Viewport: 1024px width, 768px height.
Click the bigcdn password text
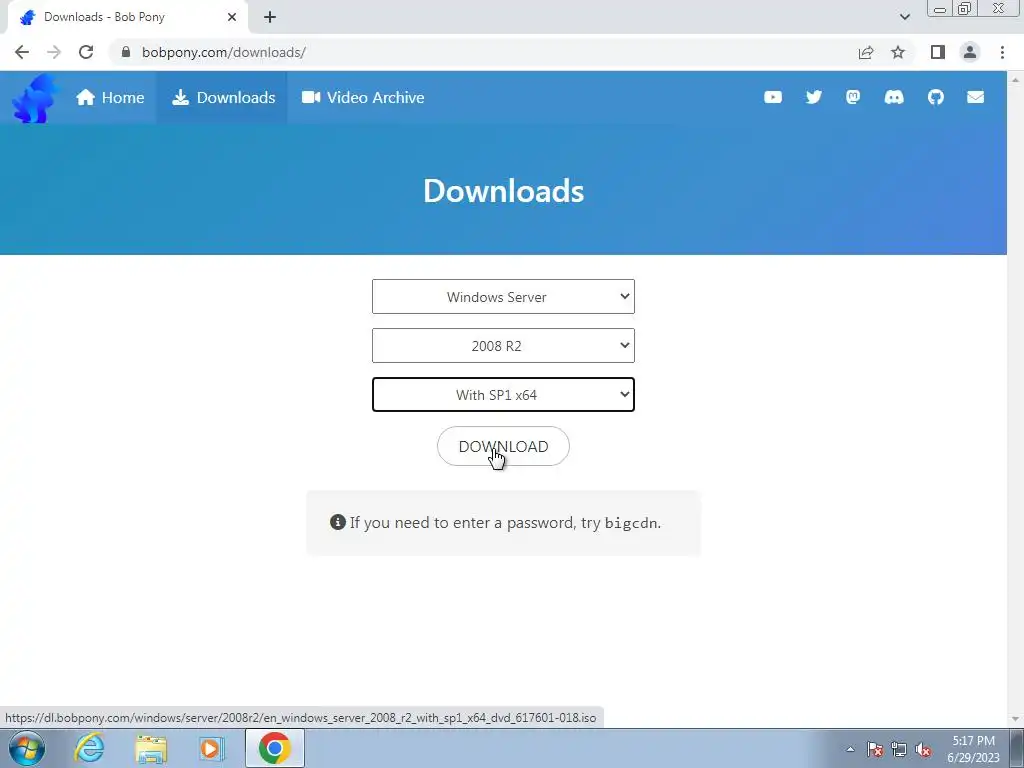(631, 523)
